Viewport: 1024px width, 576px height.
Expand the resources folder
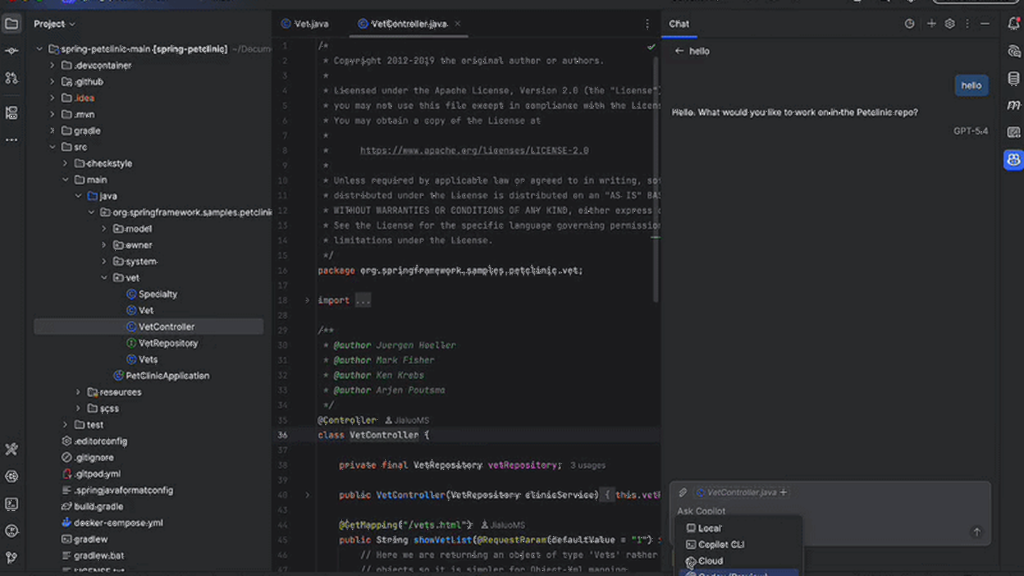coord(78,392)
